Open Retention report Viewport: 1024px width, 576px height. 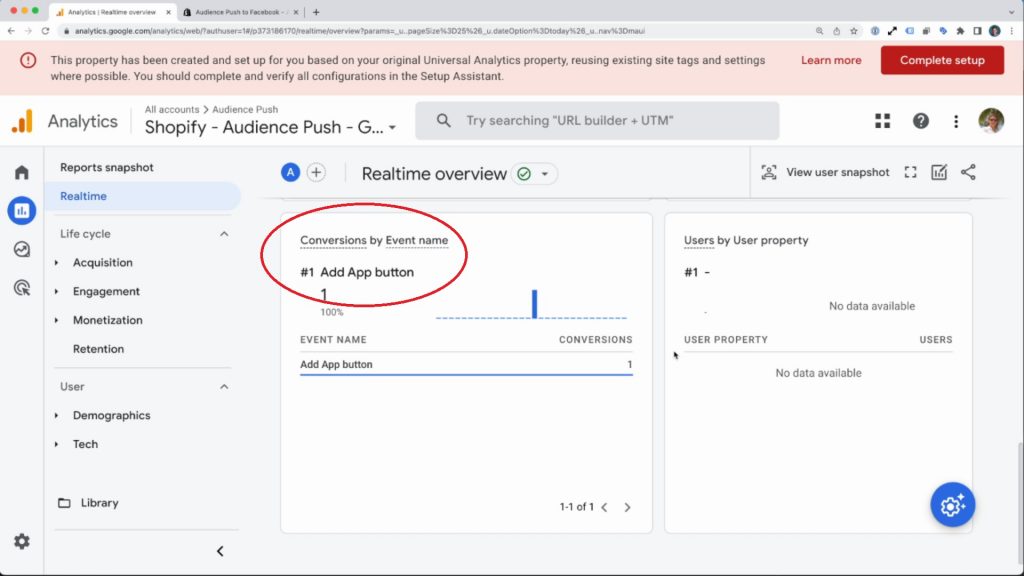click(x=98, y=349)
